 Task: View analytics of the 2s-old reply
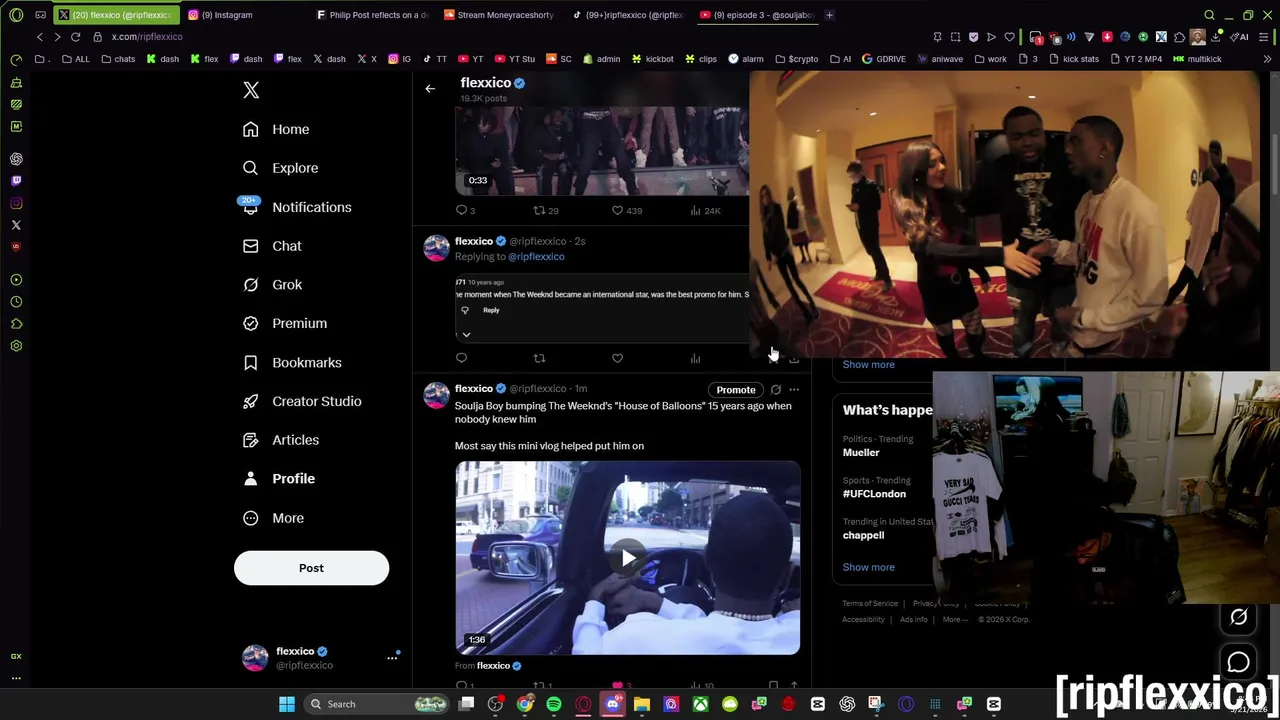tap(695, 358)
